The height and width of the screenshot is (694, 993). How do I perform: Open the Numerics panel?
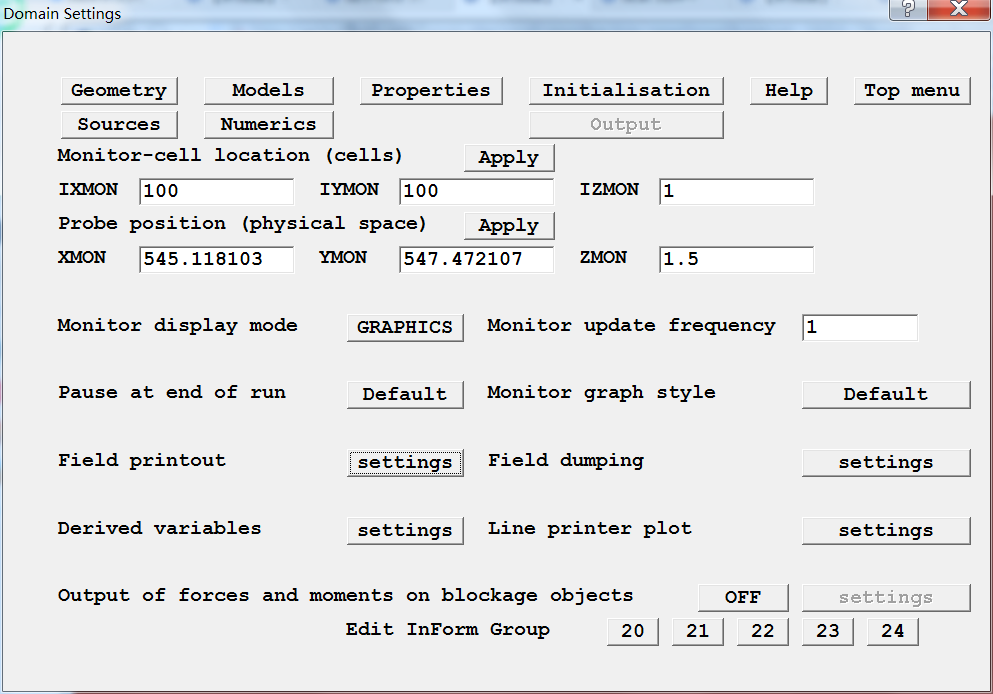tap(268, 125)
